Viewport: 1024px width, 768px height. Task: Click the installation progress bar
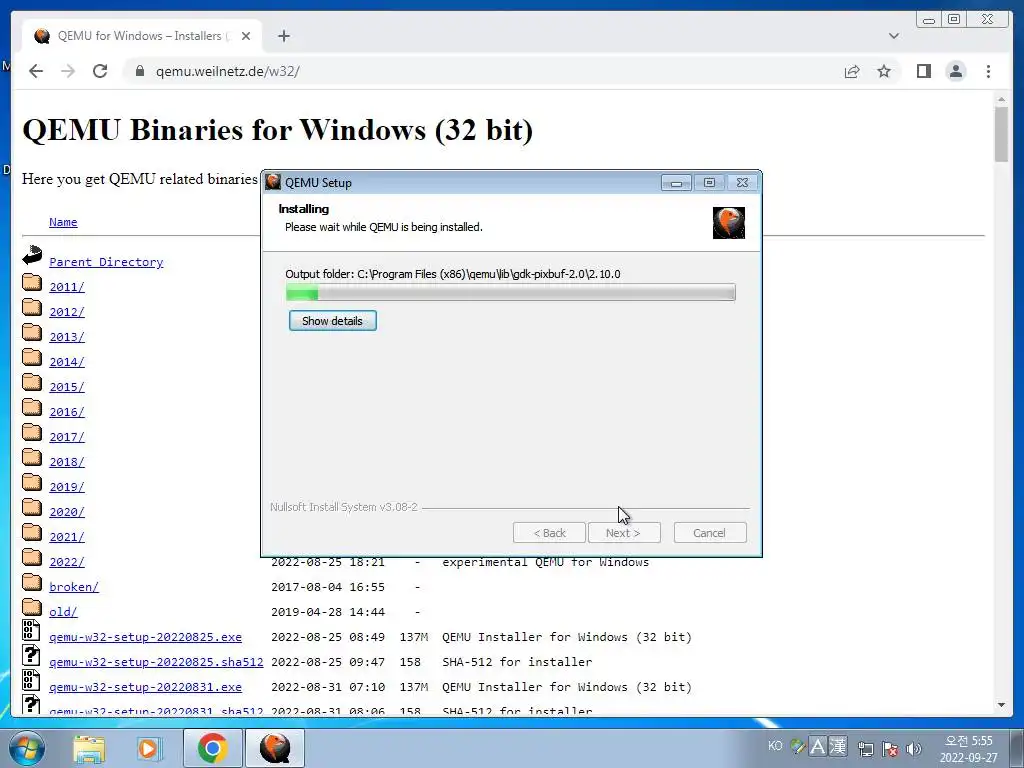pyautogui.click(x=510, y=293)
